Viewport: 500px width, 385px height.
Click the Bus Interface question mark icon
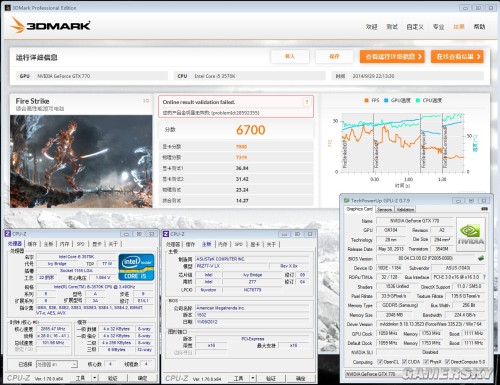(484, 277)
